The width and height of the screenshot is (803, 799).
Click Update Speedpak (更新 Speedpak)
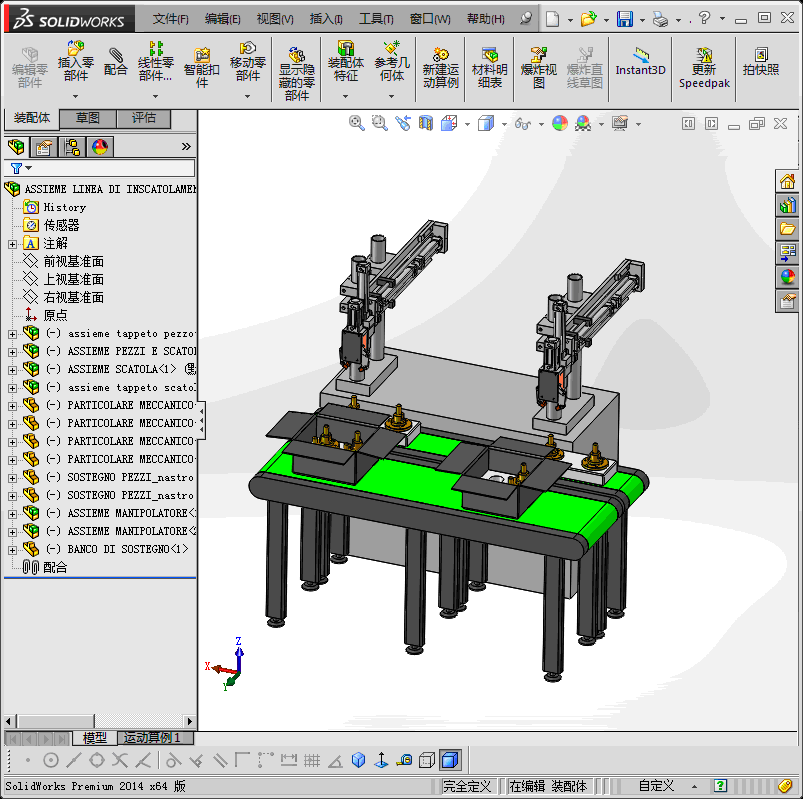click(704, 67)
